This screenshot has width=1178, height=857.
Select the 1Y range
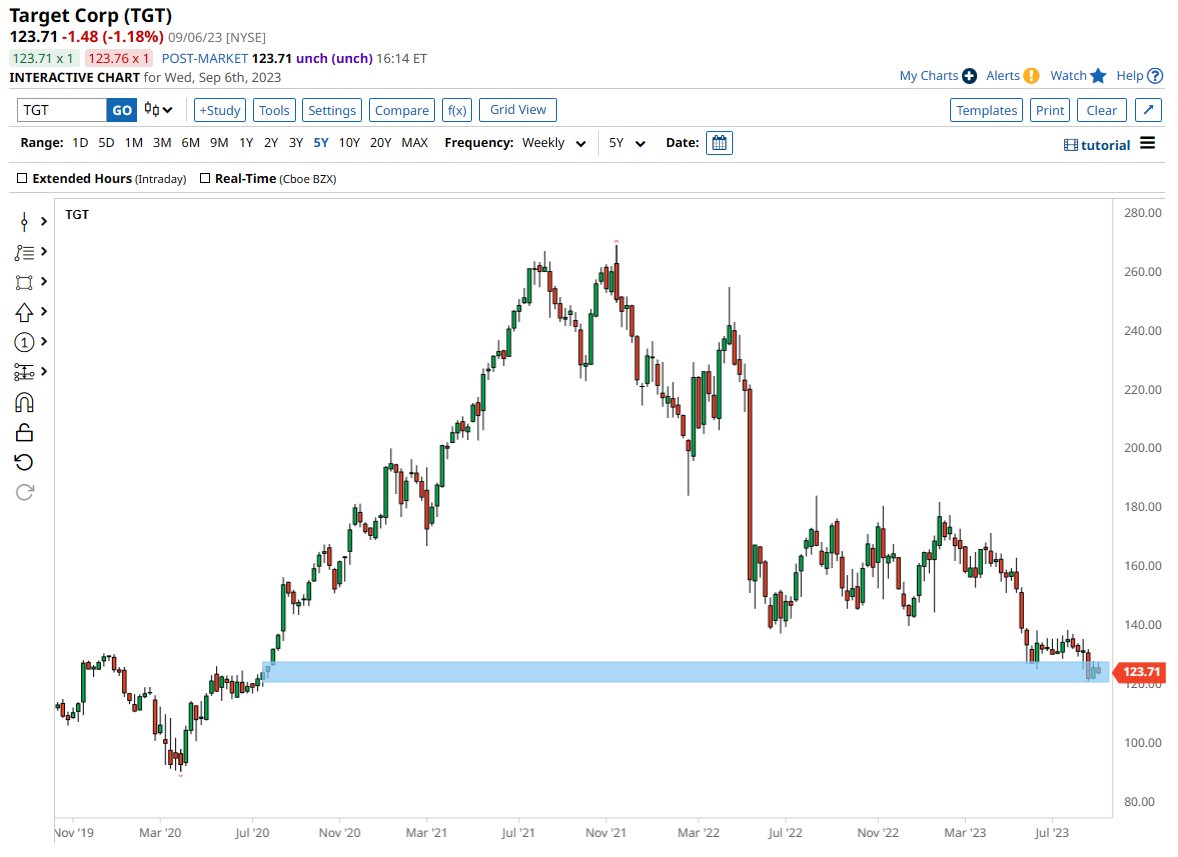click(x=246, y=143)
